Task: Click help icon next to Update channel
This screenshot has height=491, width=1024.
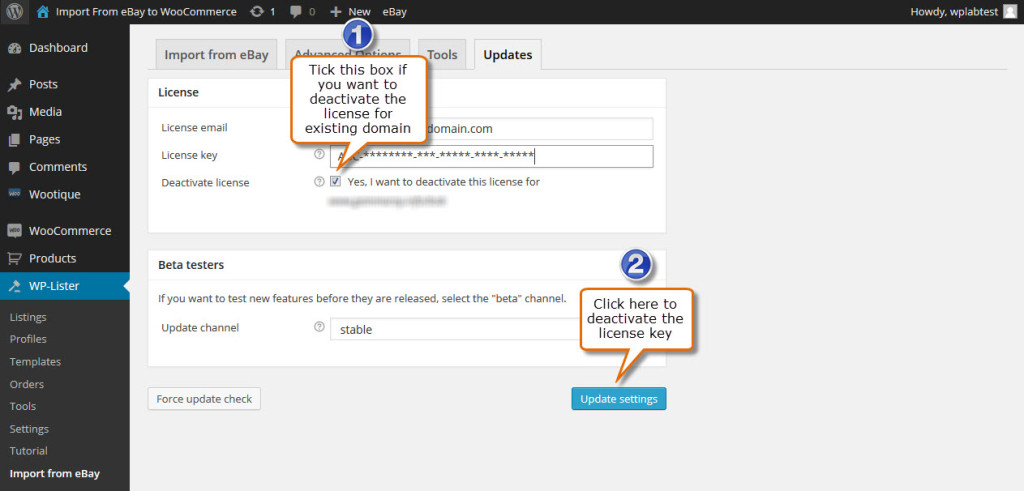Action: pos(319,326)
